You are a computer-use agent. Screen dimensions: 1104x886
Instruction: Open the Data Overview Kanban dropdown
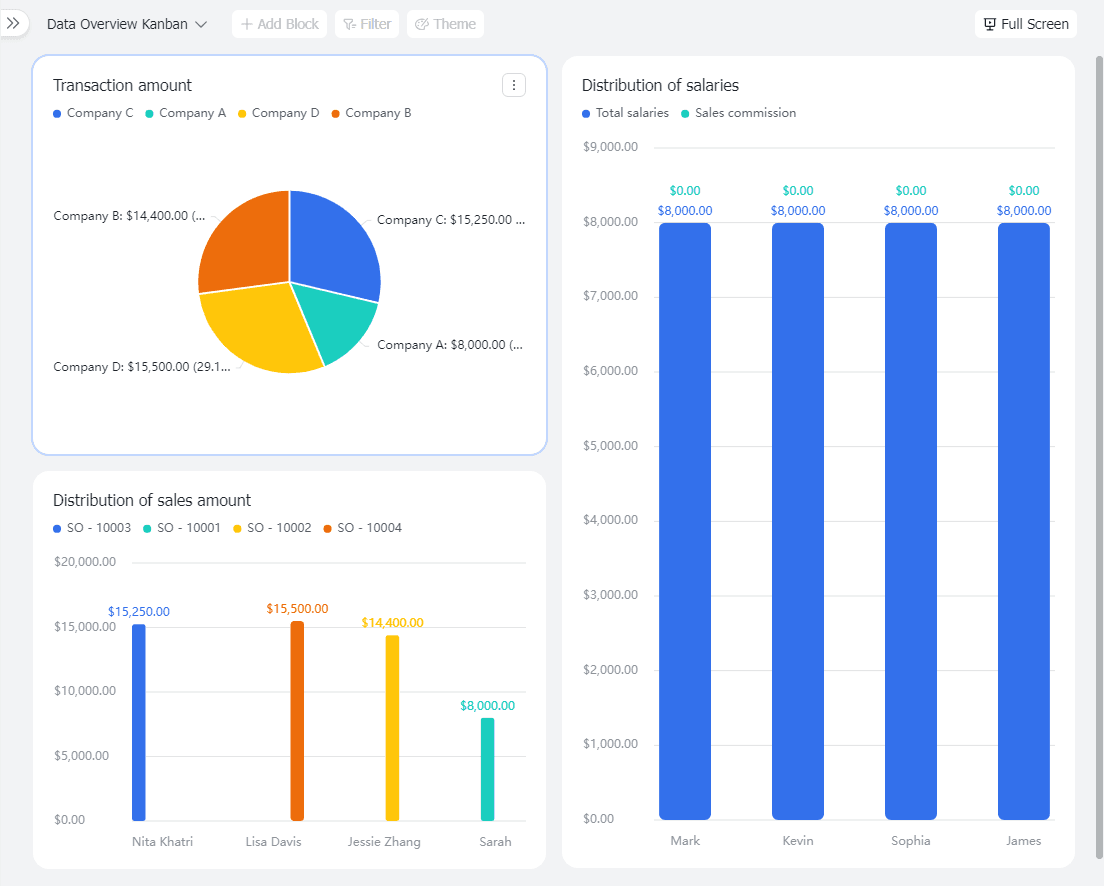tap(127, 24)
